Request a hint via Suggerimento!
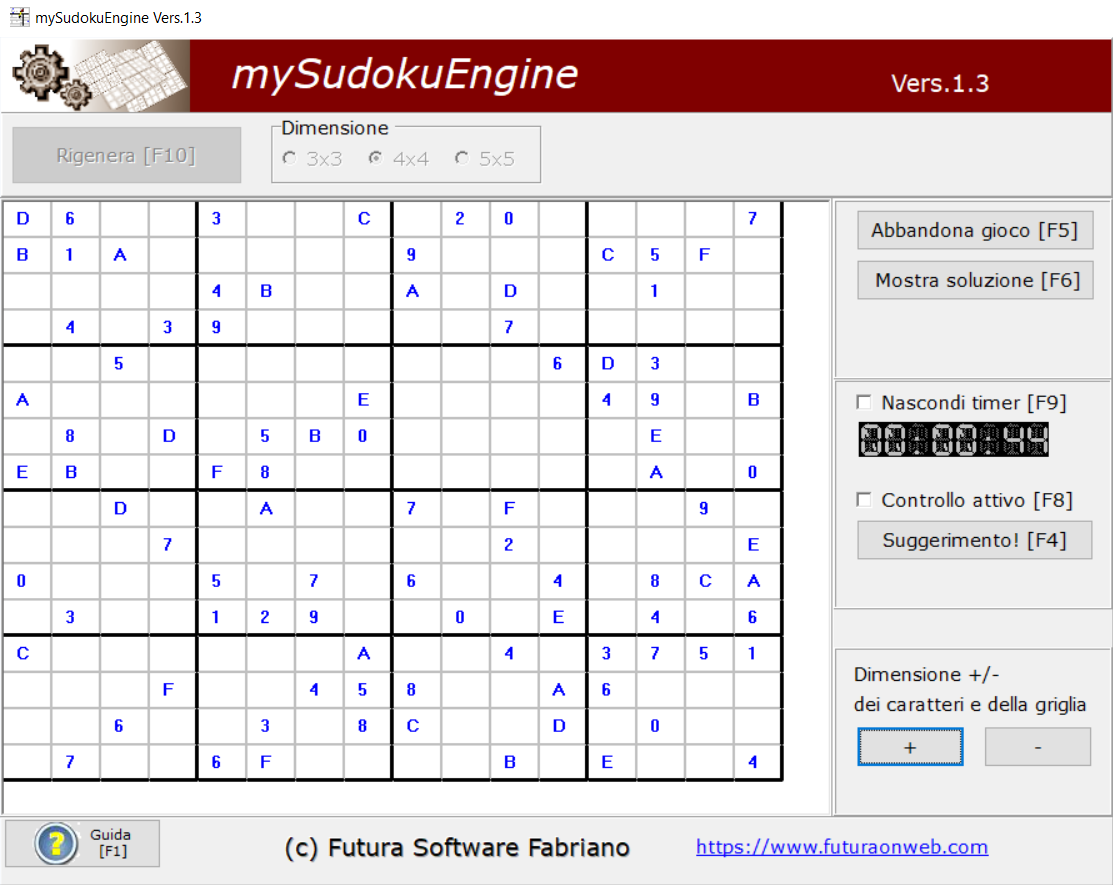 (974, 539)
